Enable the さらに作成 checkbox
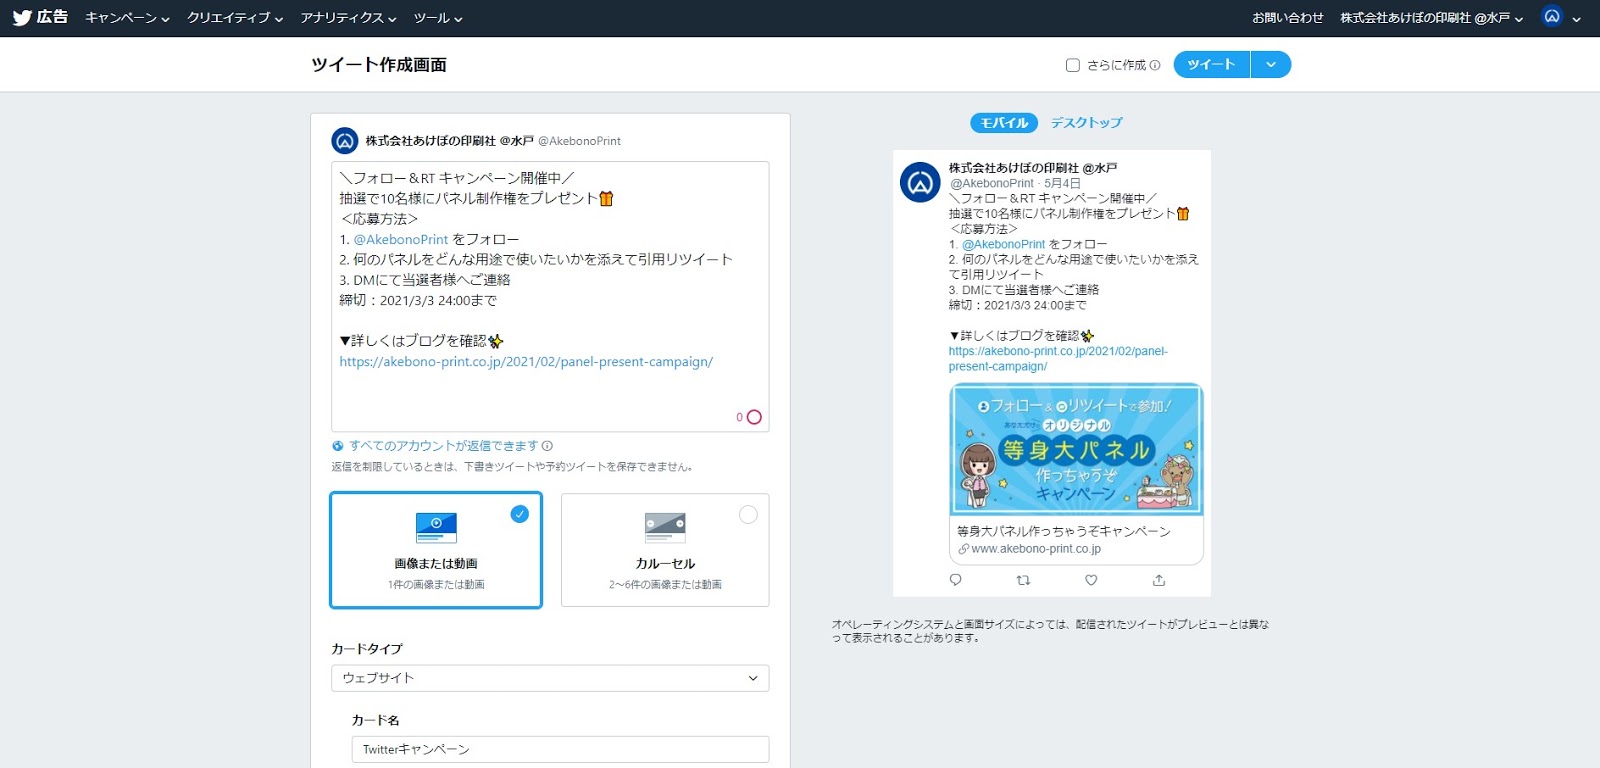1600x768 pixels. point(1073,65)
